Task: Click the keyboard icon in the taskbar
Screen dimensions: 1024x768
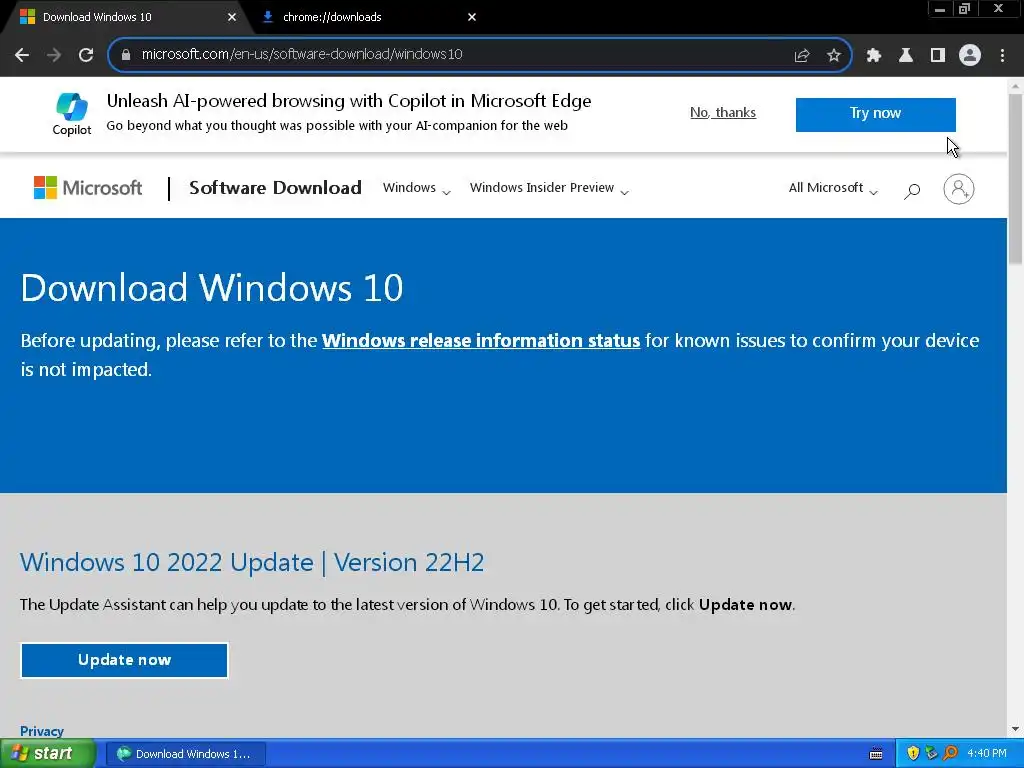Action: 876,754
